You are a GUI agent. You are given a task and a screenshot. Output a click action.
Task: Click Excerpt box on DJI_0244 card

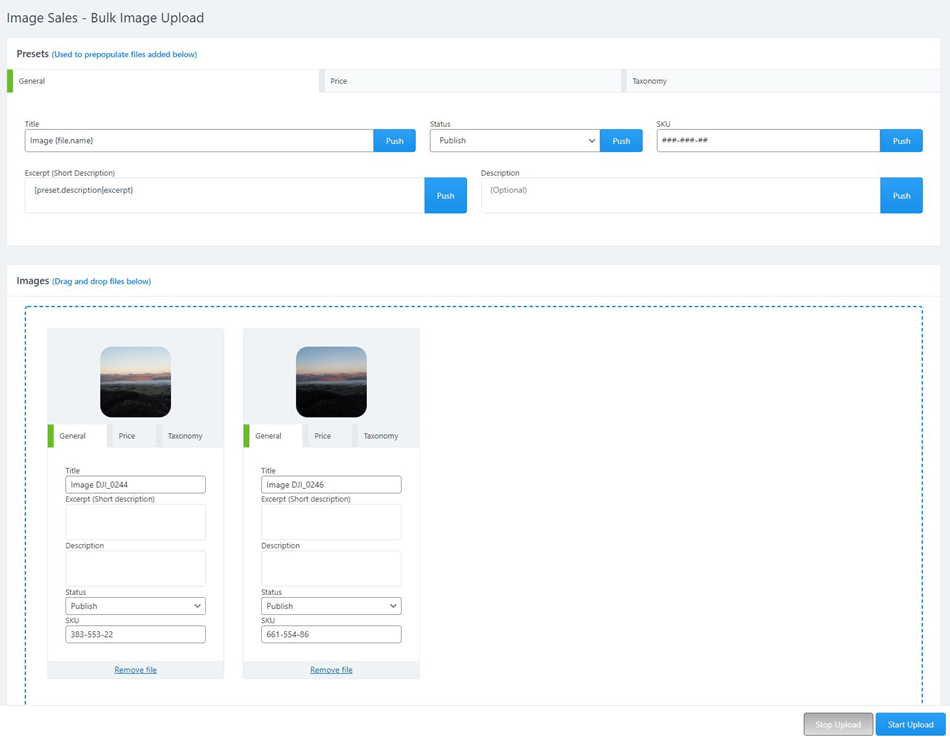(x=135, y=522)
